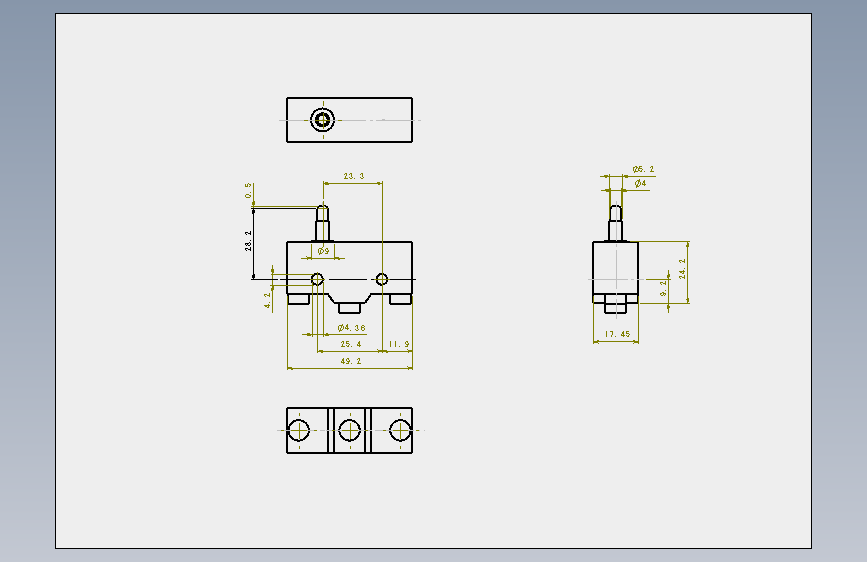Select the Ø4.36 hole diameter dimension

point(351,327)
